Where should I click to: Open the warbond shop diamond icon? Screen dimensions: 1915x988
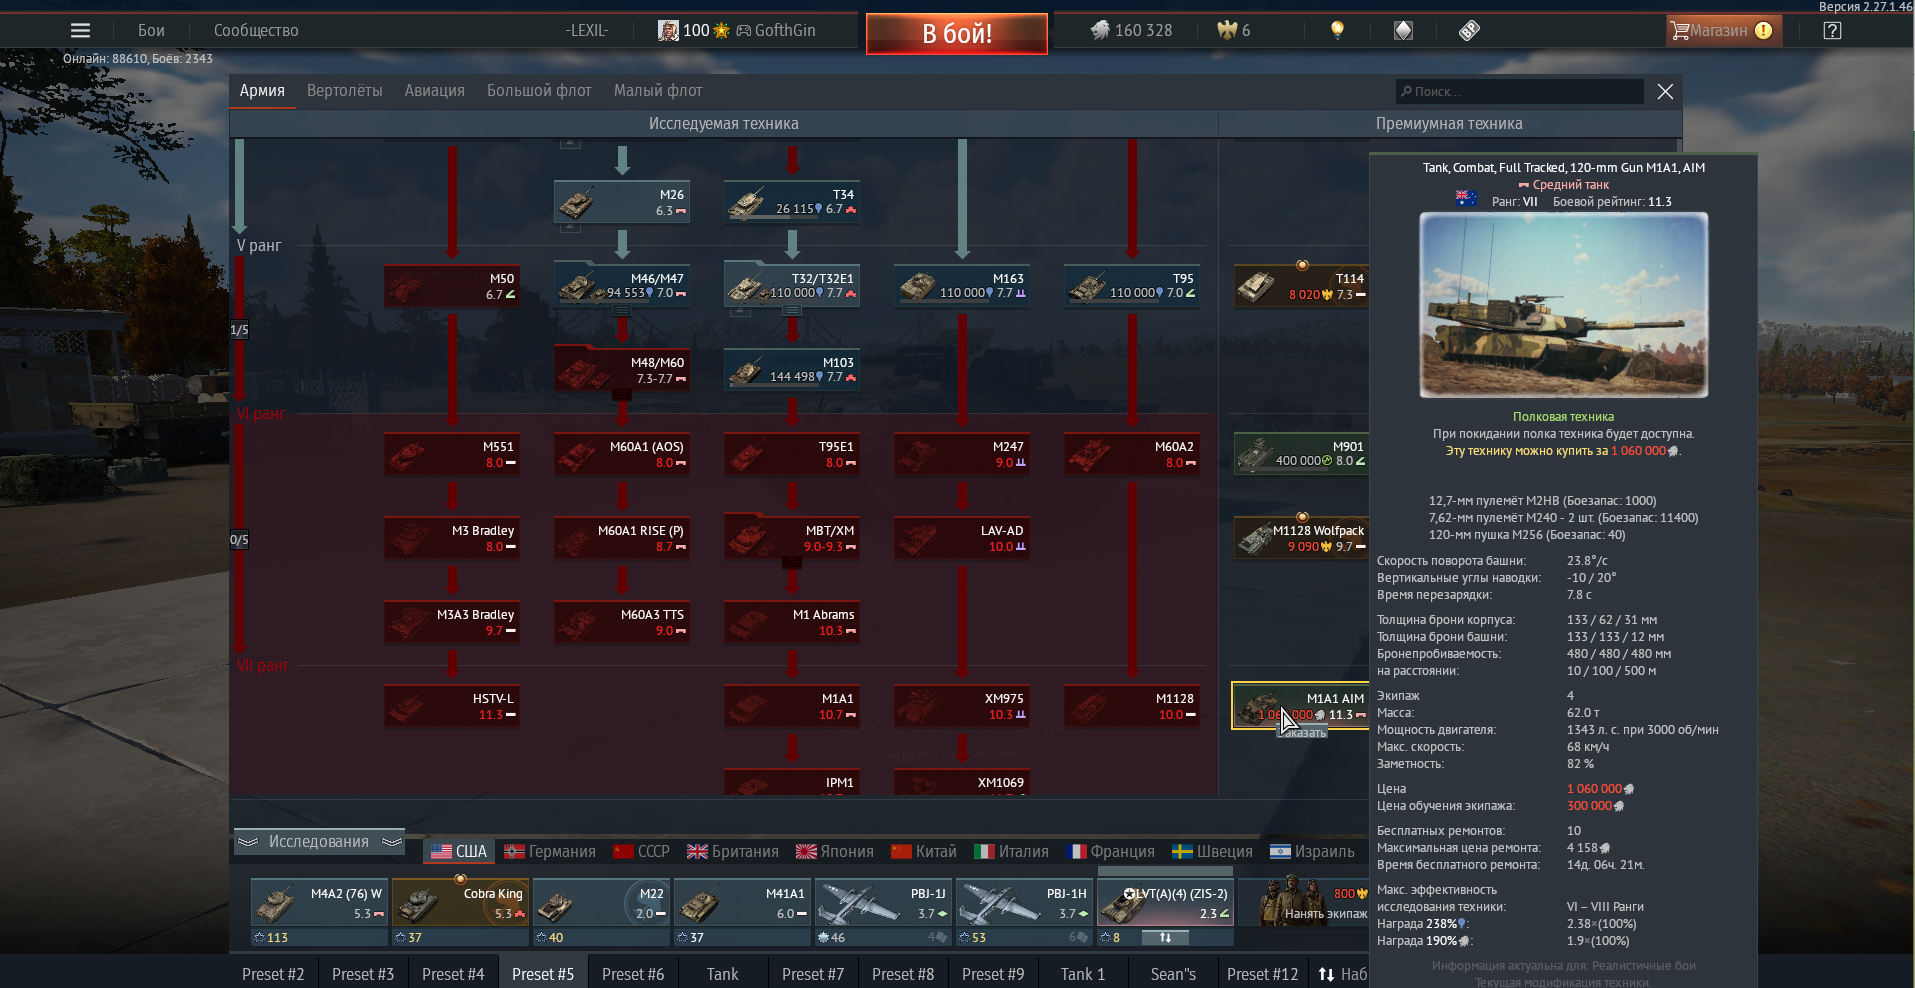(1403, 30)
